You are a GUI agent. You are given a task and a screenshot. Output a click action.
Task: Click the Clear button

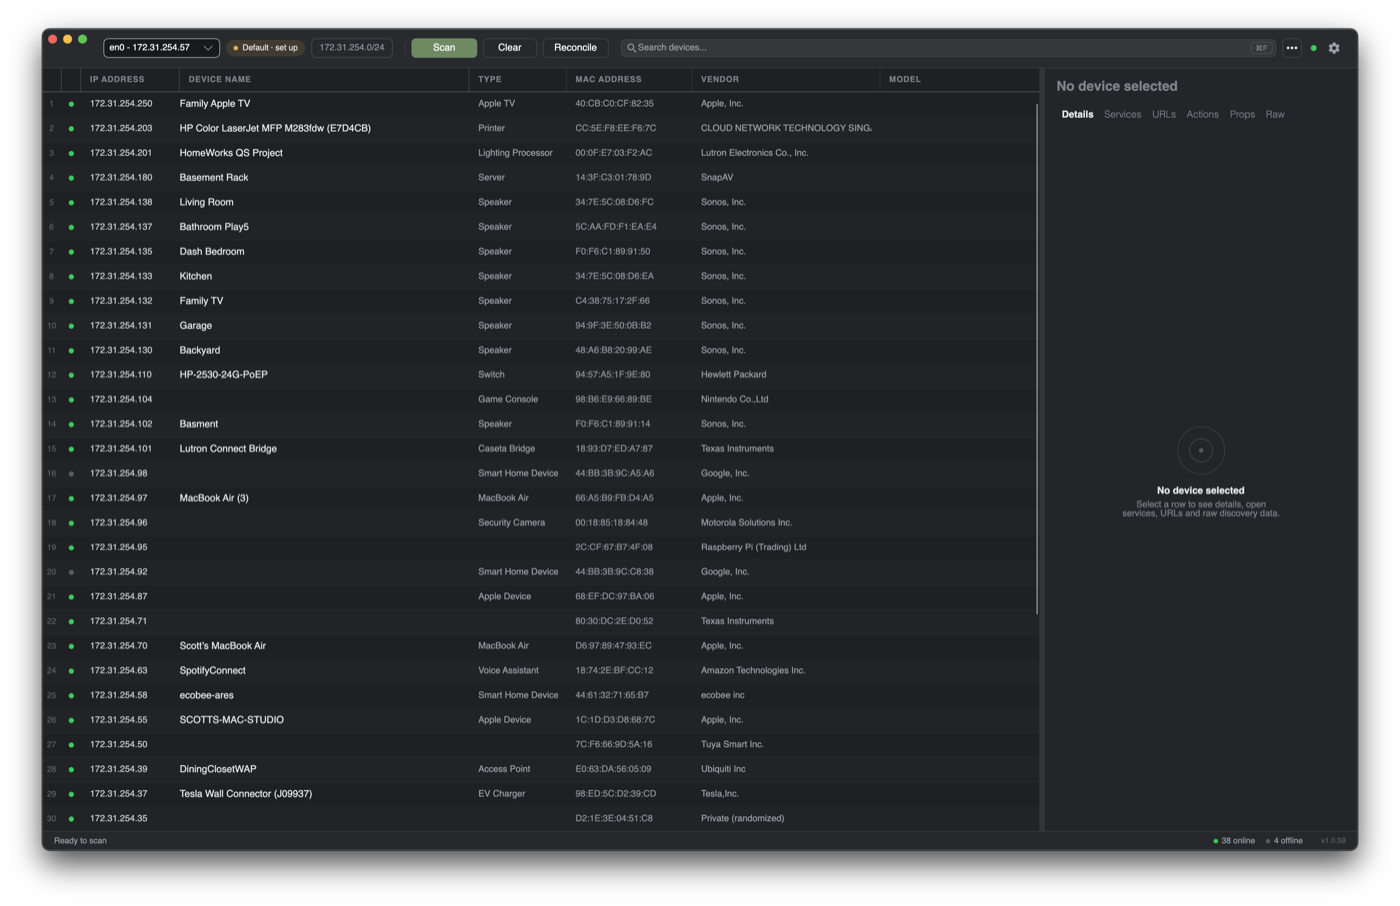click(x=509, y=47)
